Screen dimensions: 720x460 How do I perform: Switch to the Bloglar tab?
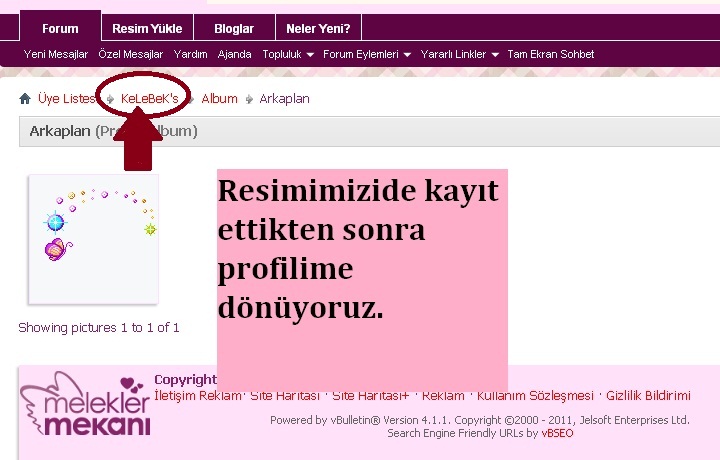[234, 28]
